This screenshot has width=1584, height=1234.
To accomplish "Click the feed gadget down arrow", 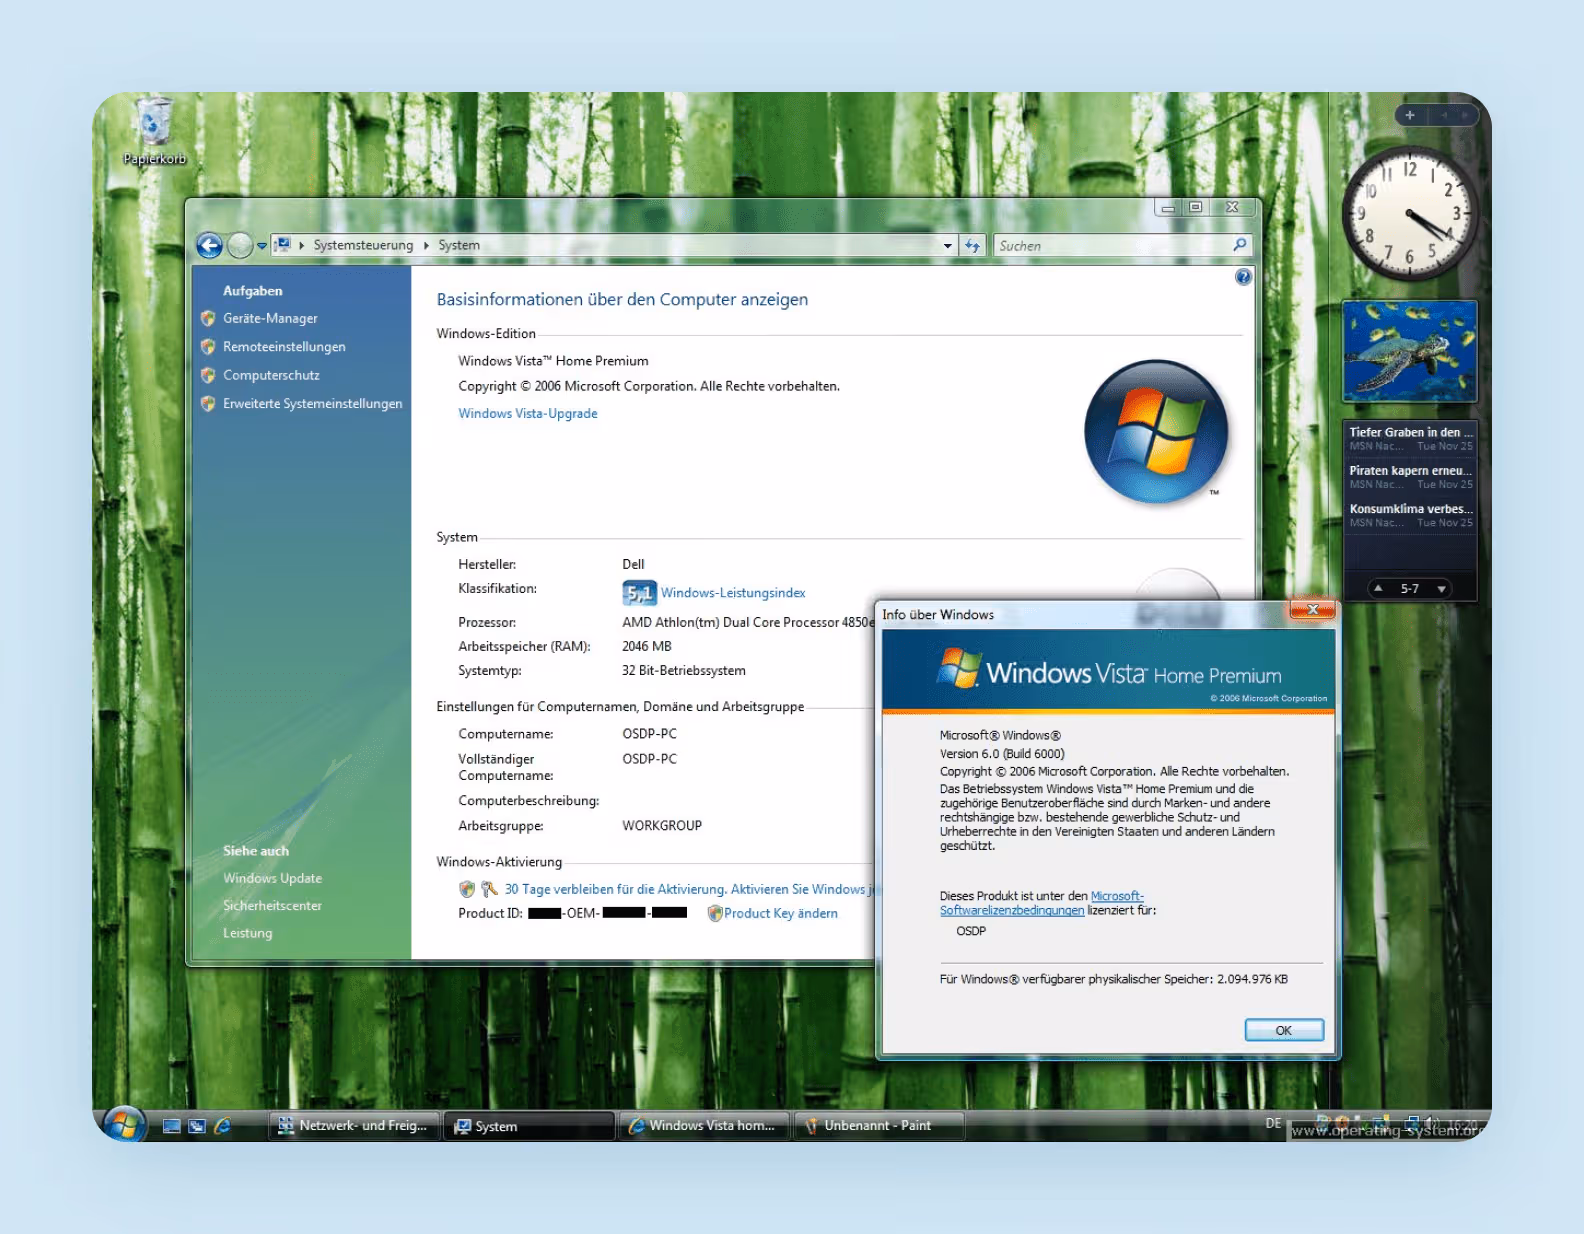I will (x=1441, y=589).
